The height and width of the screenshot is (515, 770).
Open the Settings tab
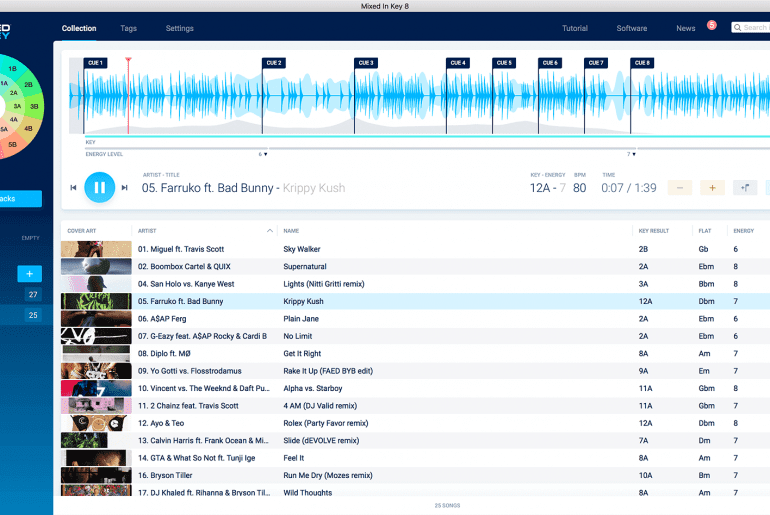click(x=180, y=28)
